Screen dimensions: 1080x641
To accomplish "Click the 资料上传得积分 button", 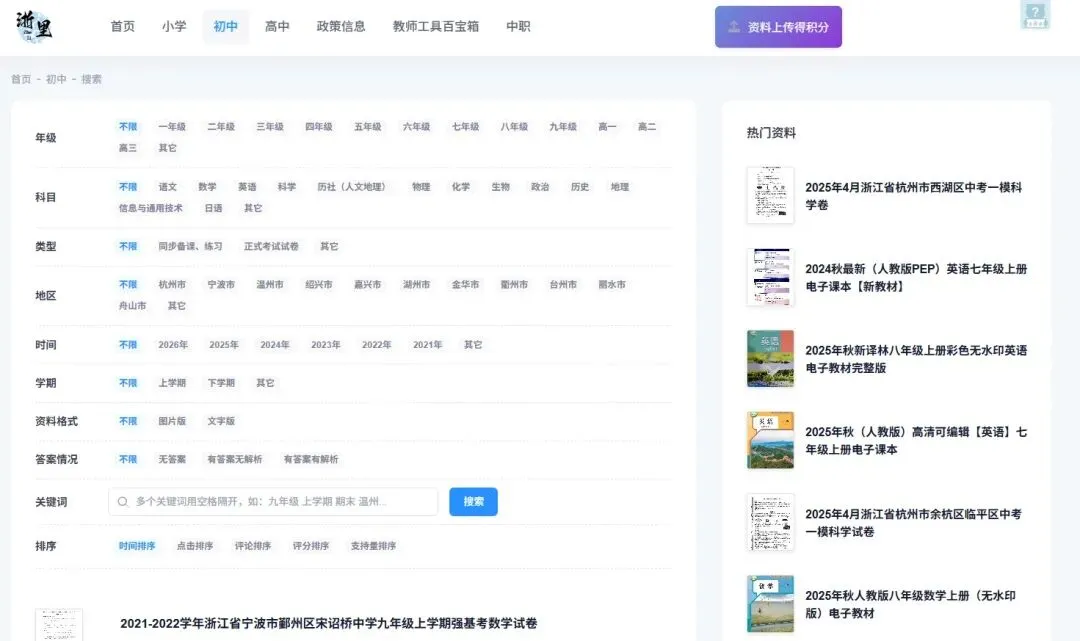I will pos(779,27).
